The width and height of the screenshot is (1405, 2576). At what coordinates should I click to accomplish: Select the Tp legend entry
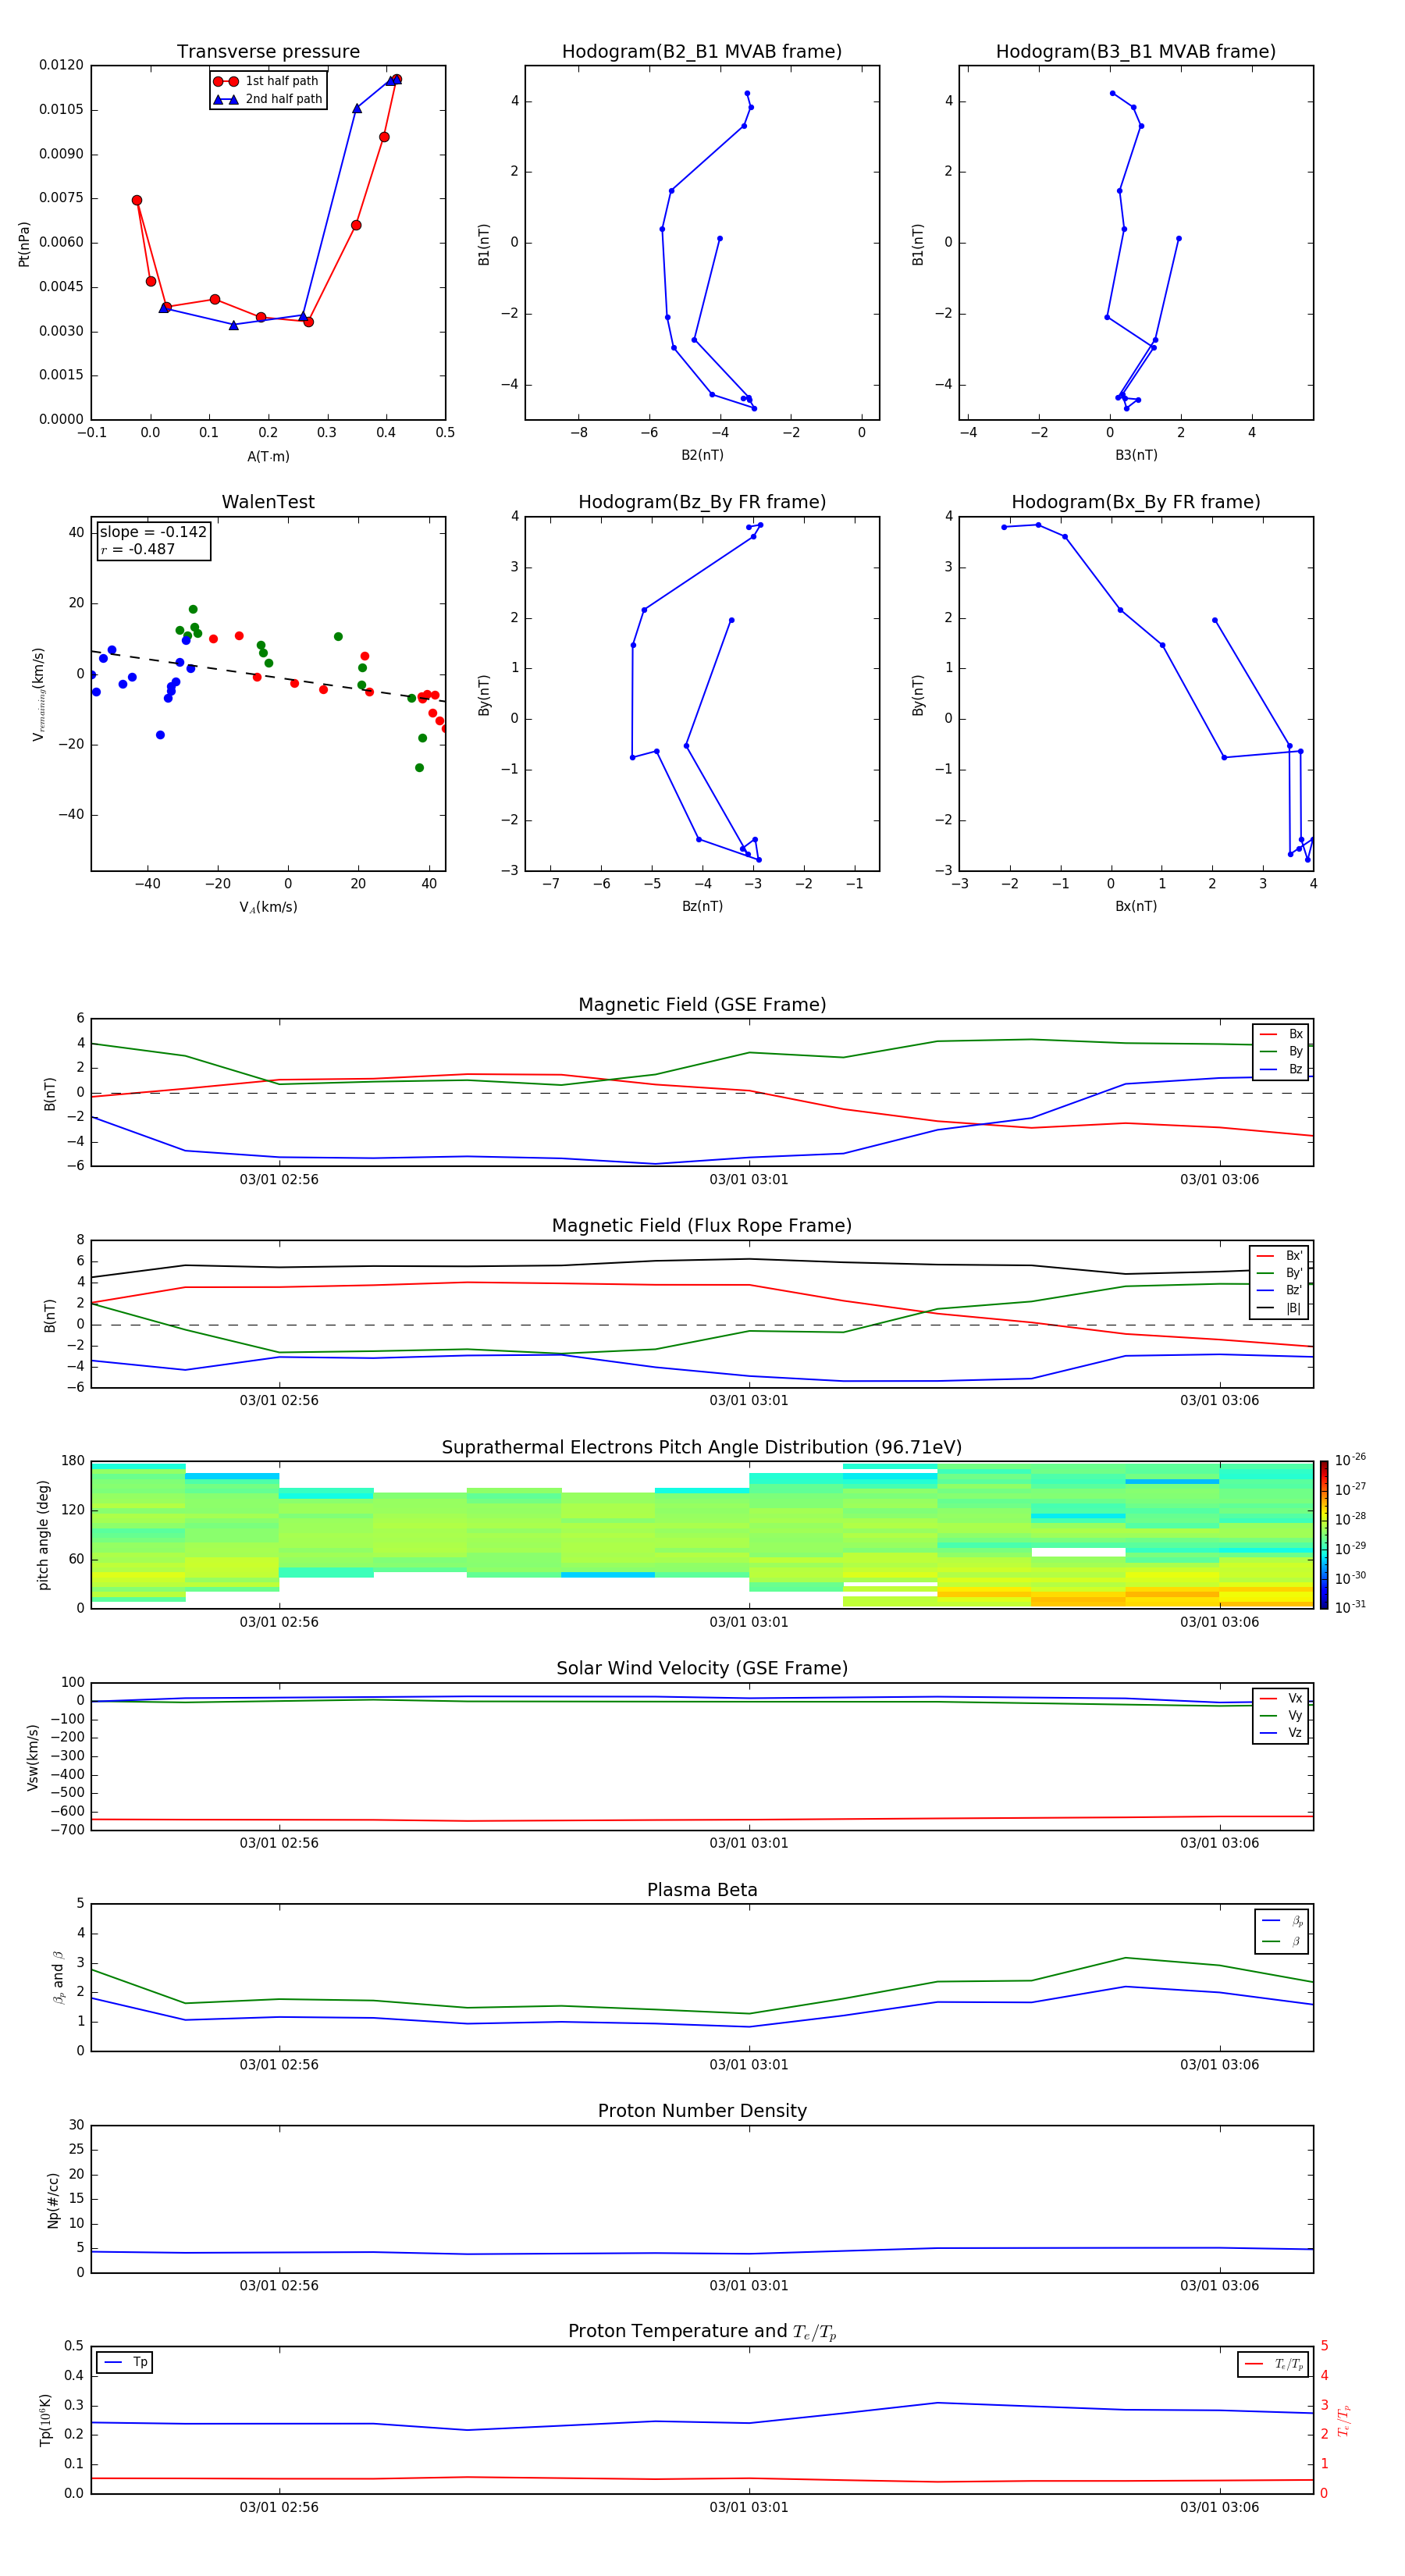point(125,2363)
